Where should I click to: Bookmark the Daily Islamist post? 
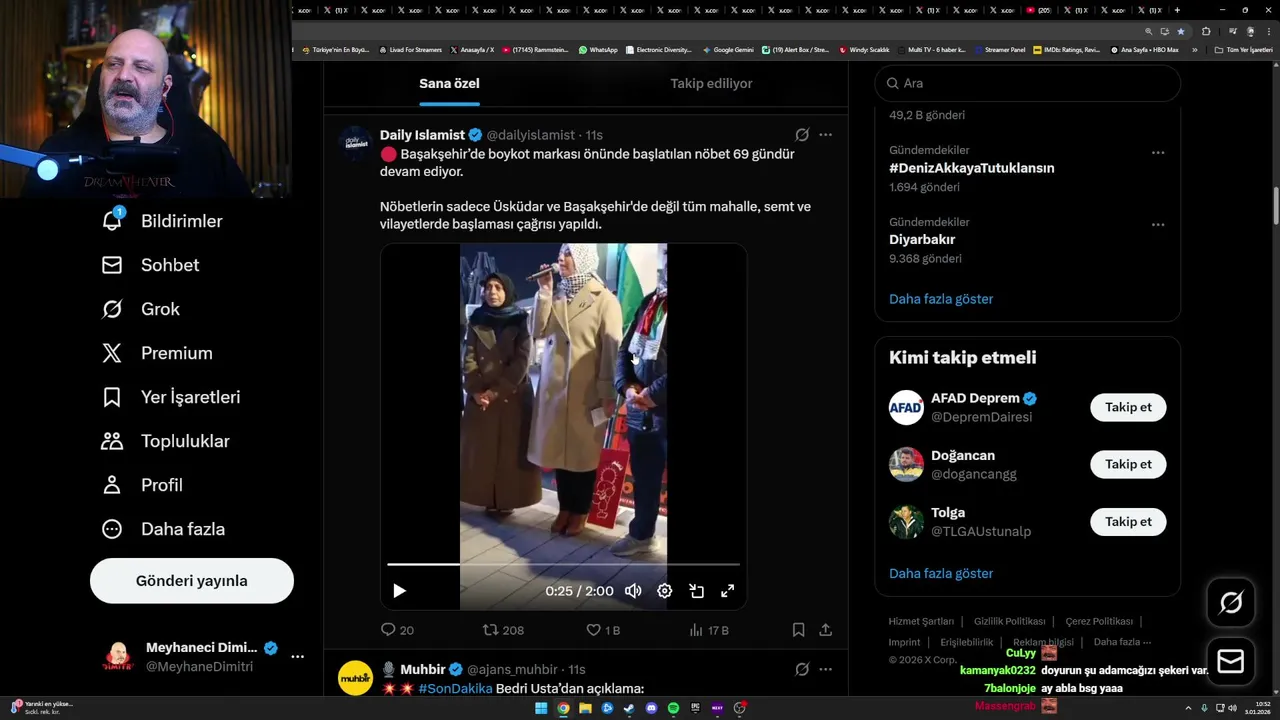[798, 630]
